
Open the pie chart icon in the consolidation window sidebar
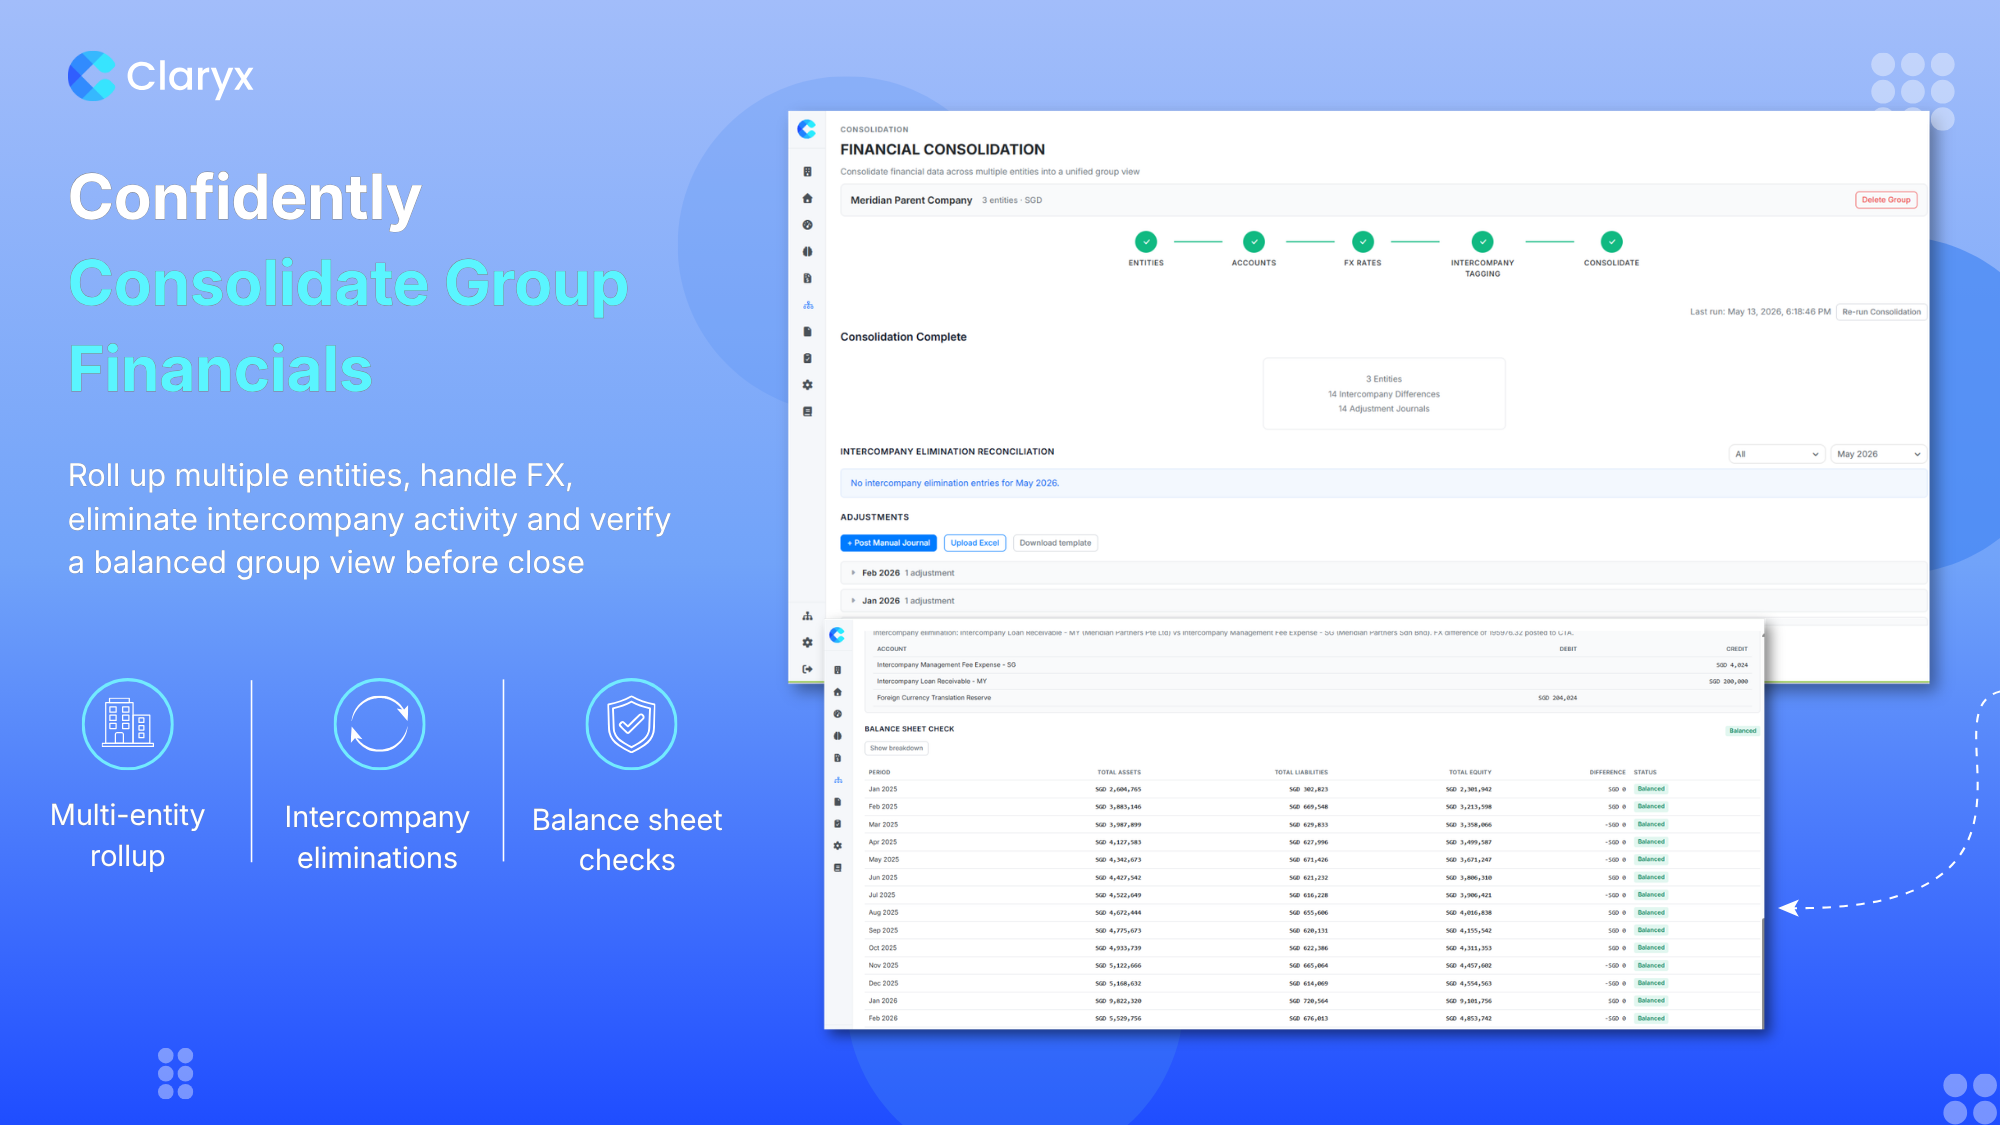tap(807, 225)
